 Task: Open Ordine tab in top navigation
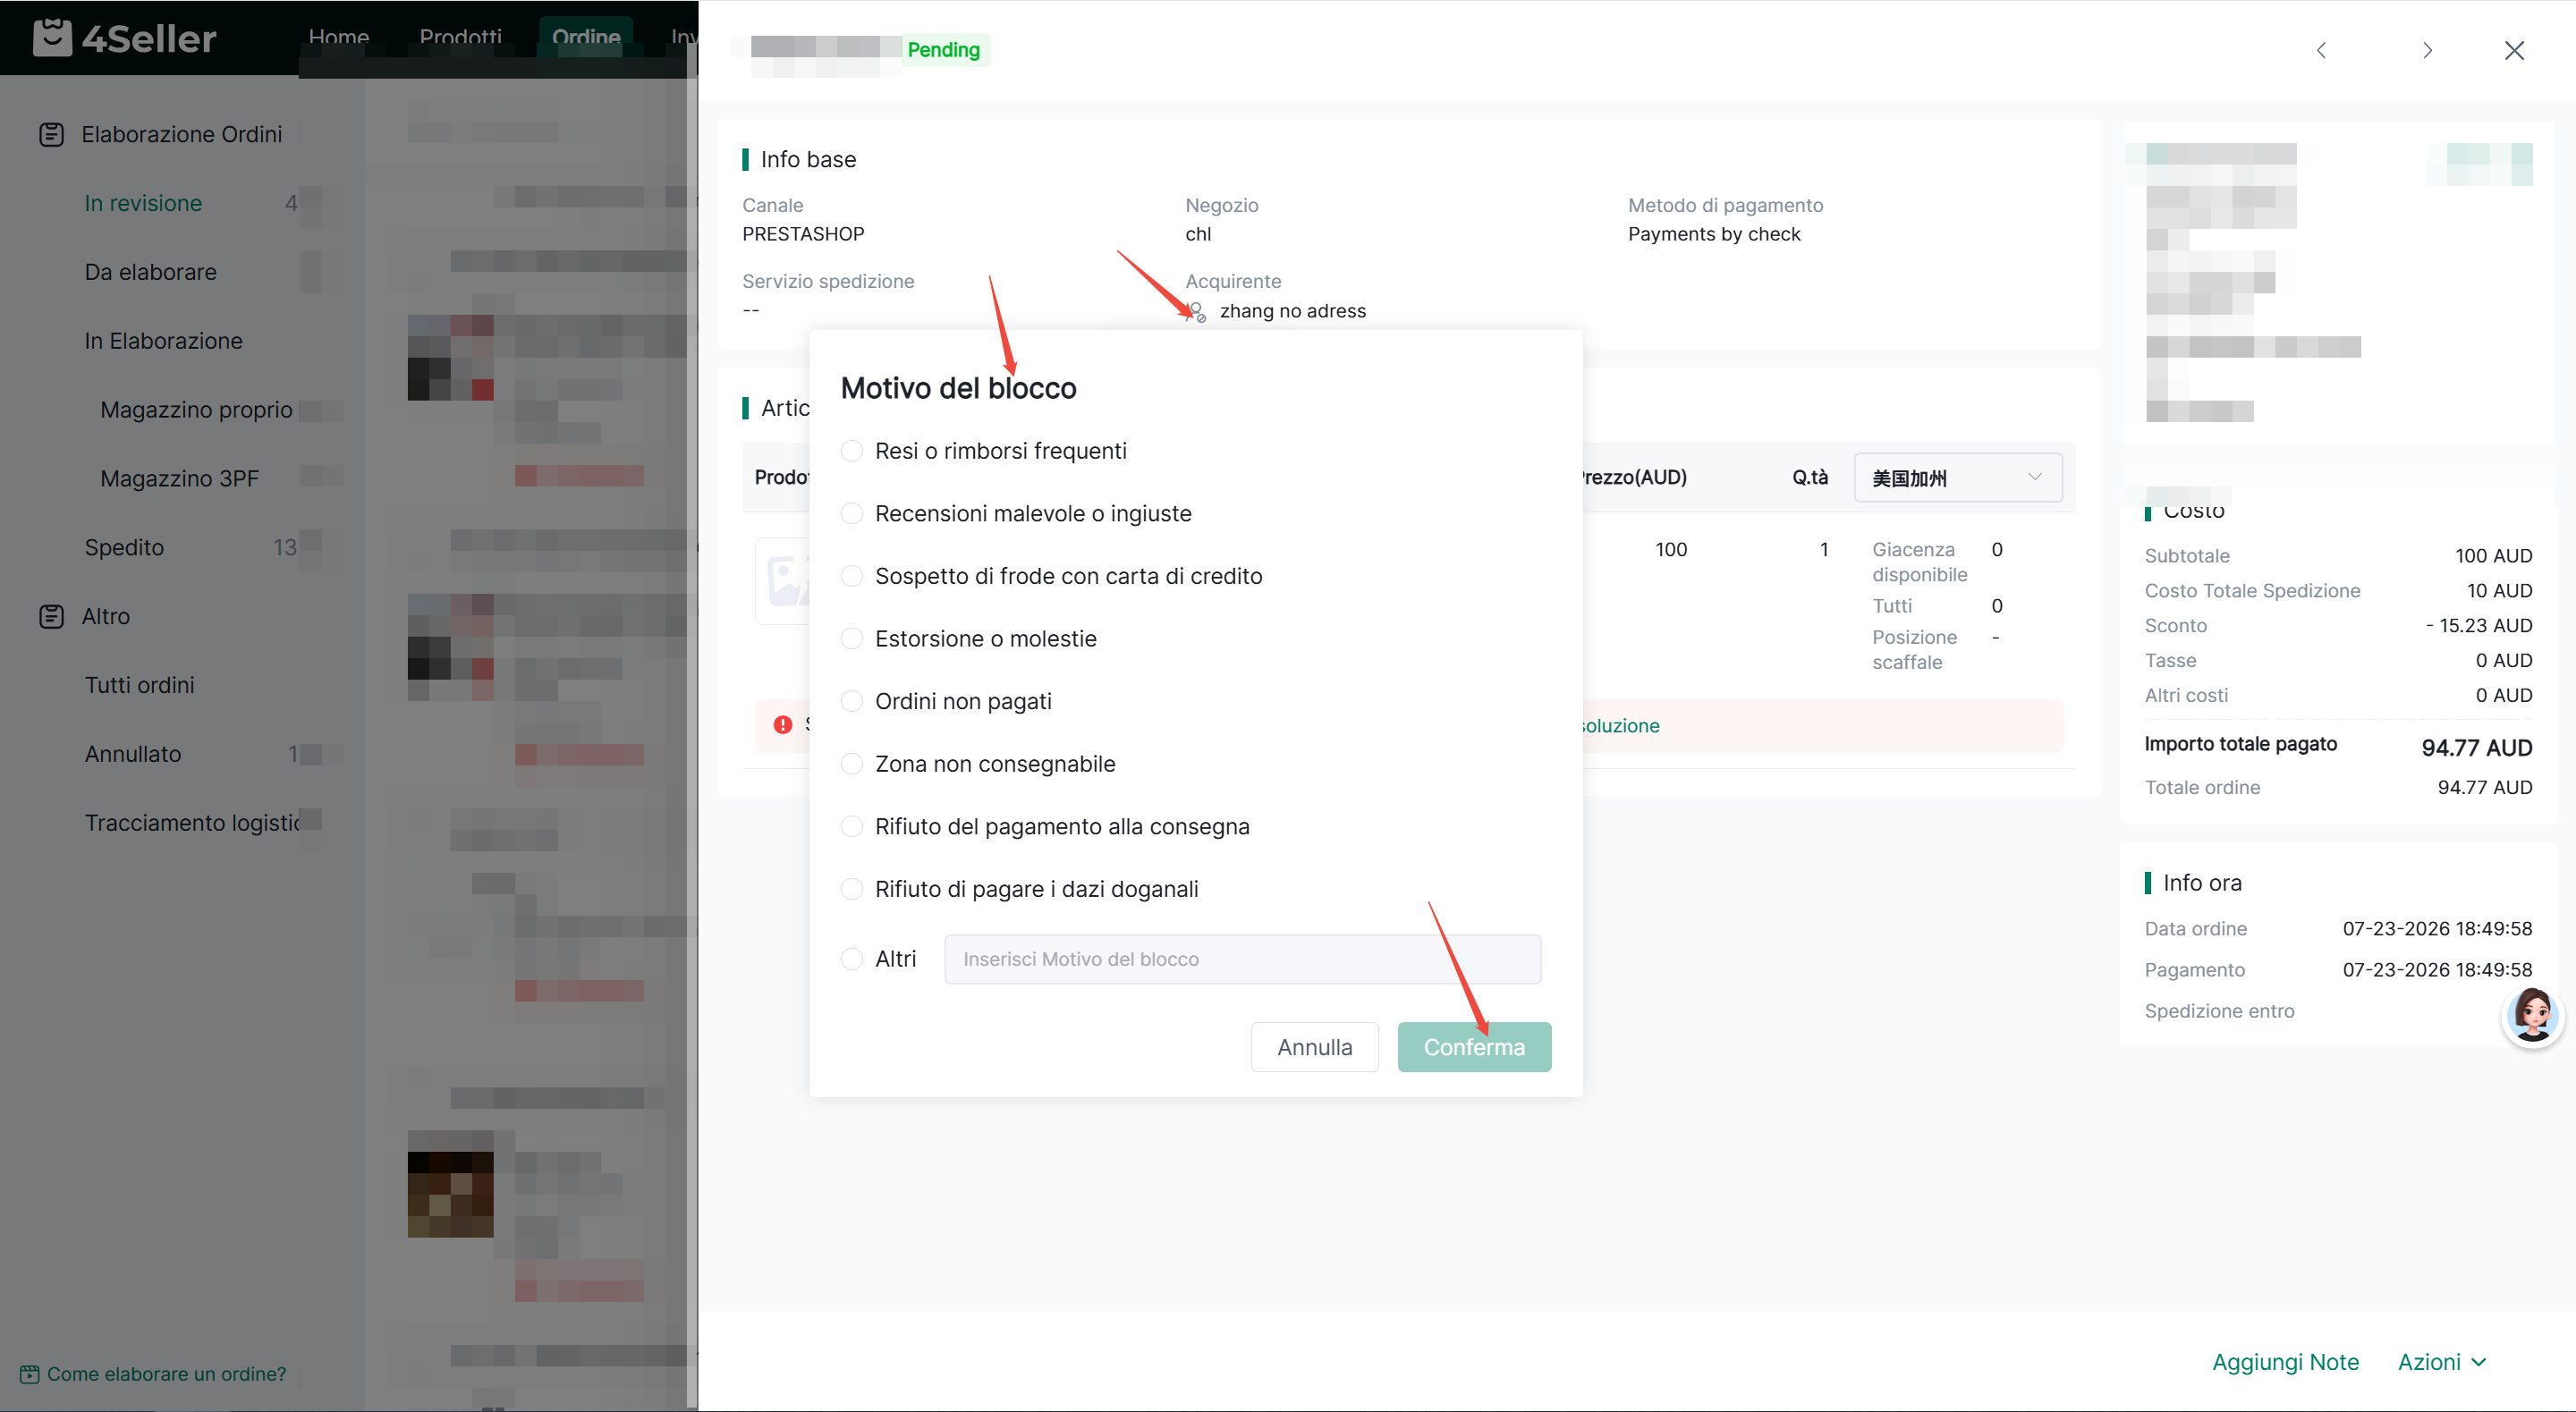click(x=586, y=38)
